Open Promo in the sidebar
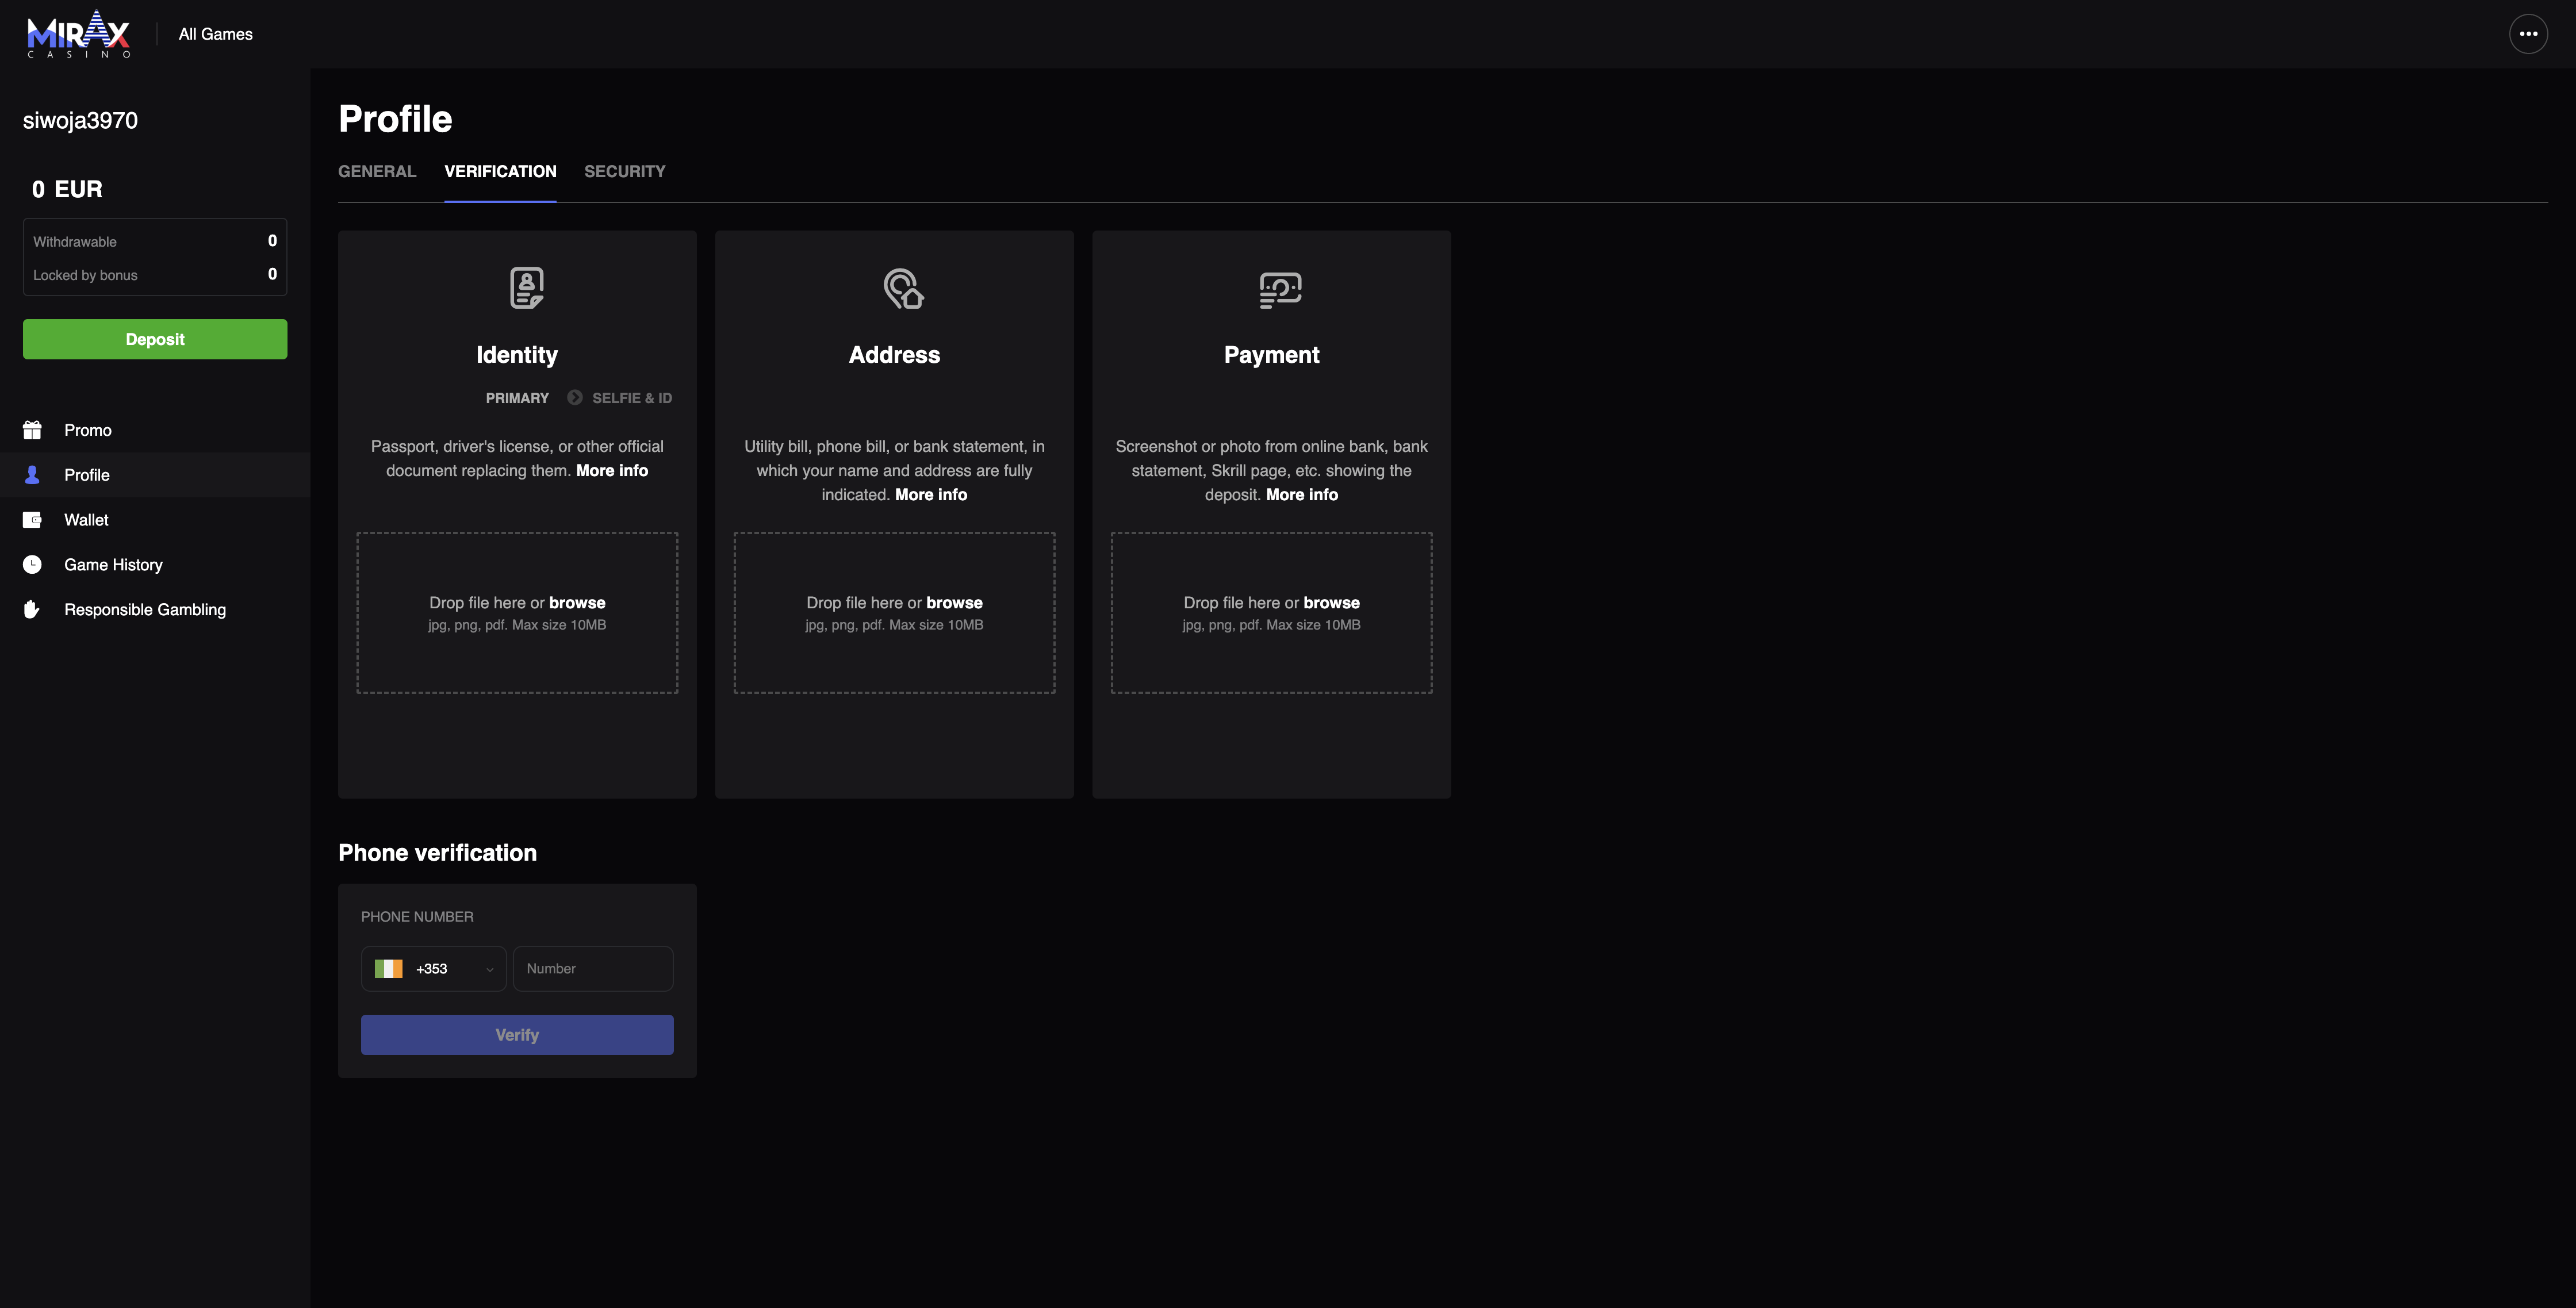 coord(155,430)
